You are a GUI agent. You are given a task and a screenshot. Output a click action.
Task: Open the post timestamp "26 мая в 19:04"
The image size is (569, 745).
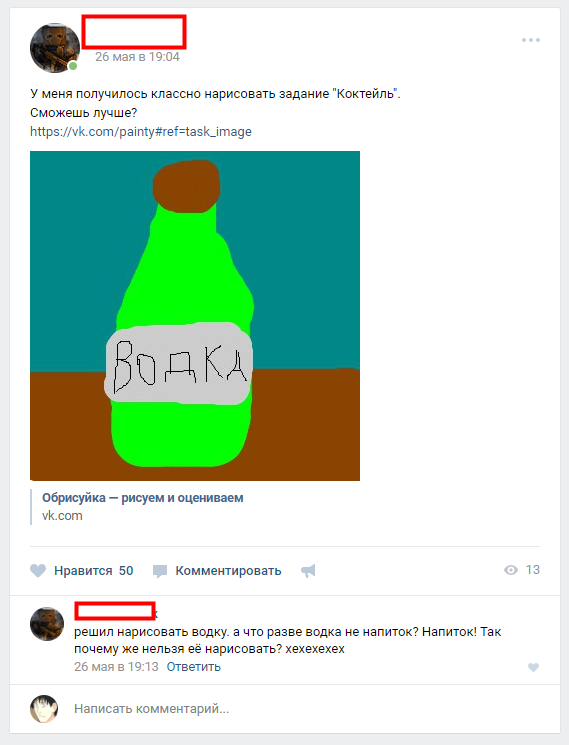(137, 57)
